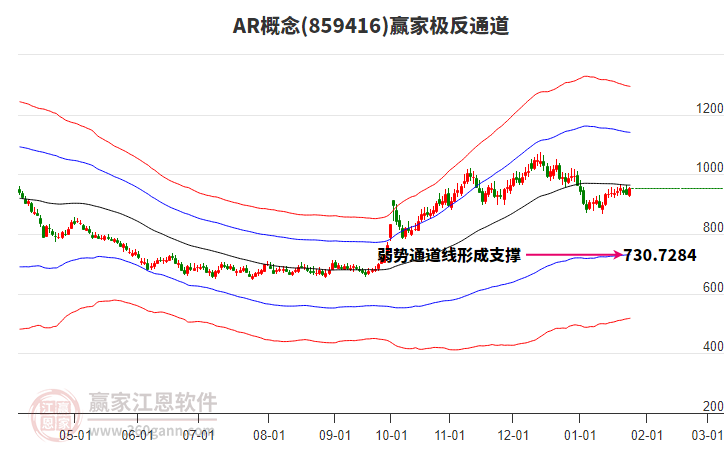This screenshot has width=726, height=450.
Task: Click the x-axis date label 06-01
Action: click(138, 435)
